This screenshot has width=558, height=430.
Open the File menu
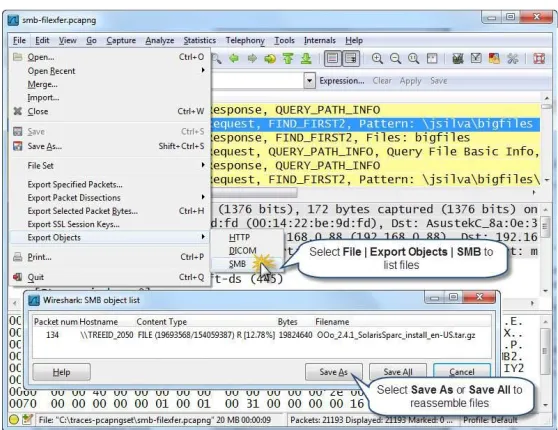(19, 41)
